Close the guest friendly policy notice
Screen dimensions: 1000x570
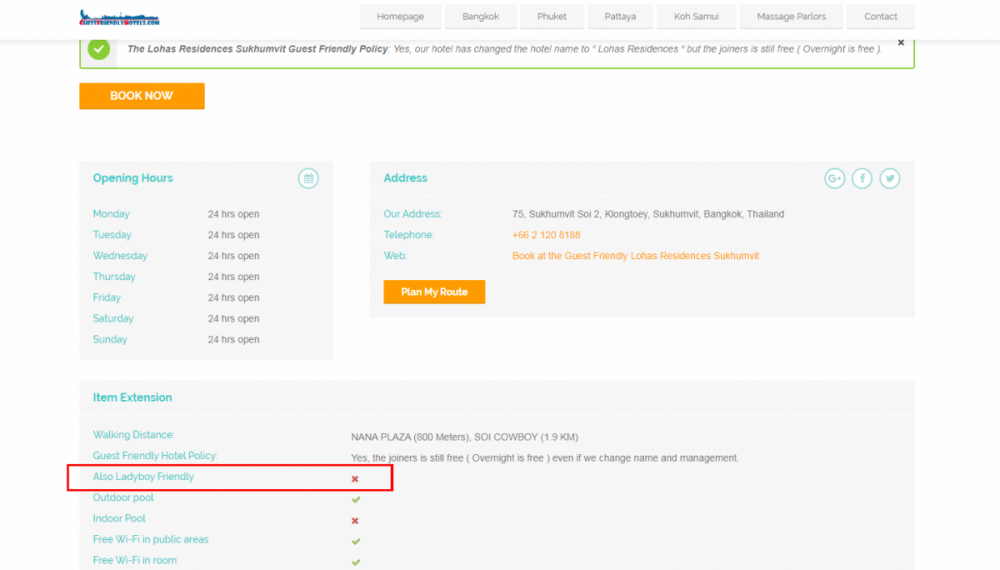901,43
